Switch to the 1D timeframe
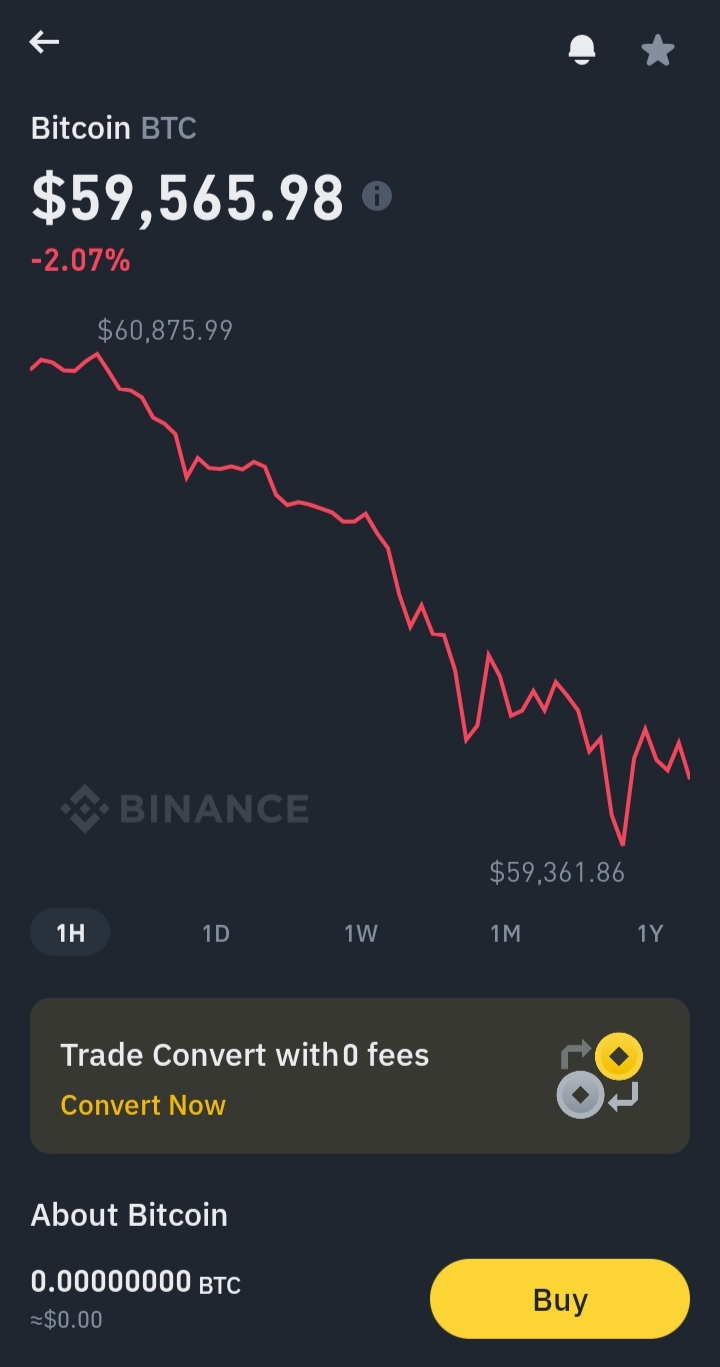 pos(216,933)
